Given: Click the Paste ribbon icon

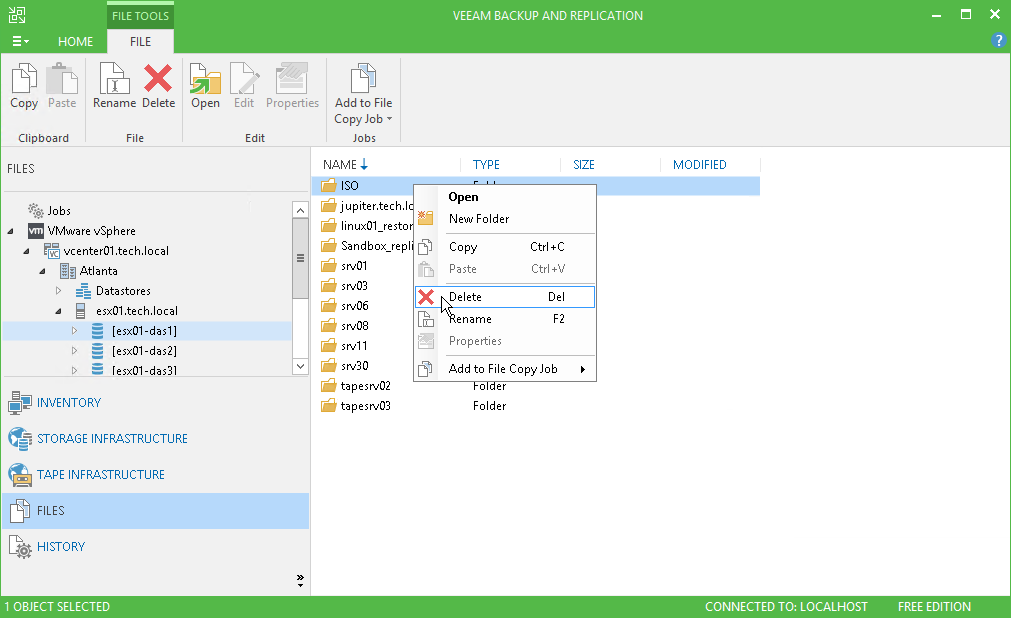Looking at the screenshot, I should pyautogui.click(x=62, y=79).
